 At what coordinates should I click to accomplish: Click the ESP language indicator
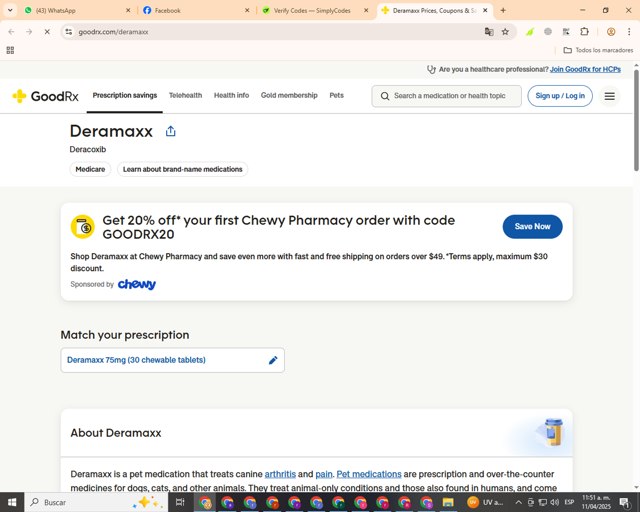(569, 502)
